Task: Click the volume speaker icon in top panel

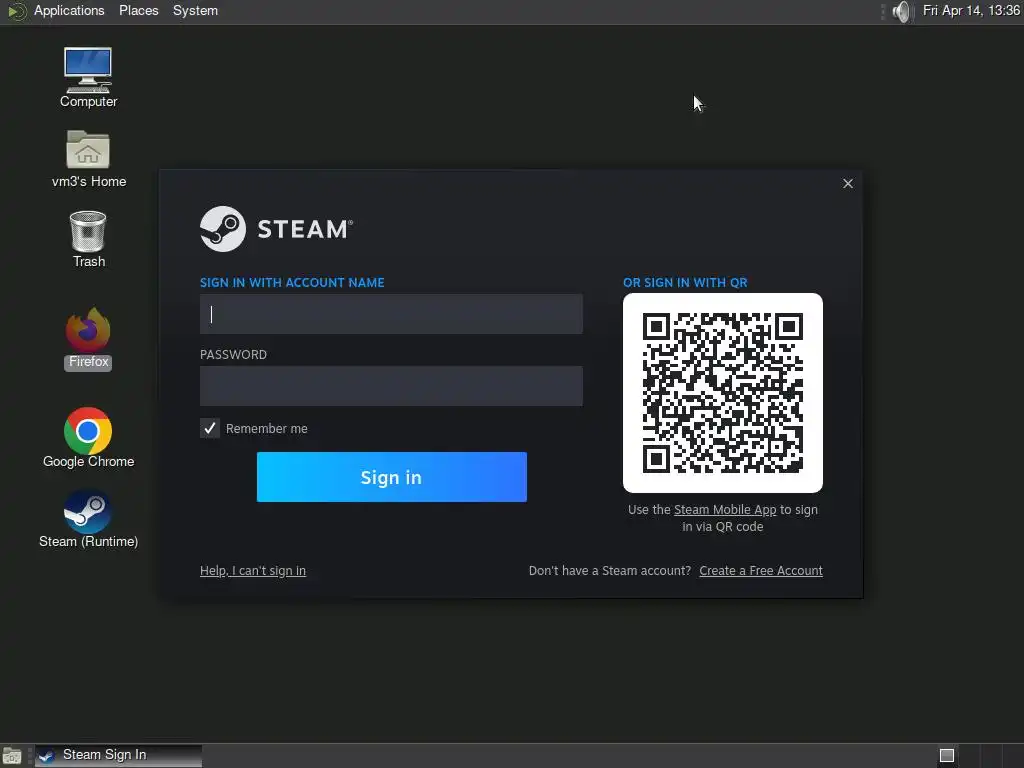Action: point(901,11)
